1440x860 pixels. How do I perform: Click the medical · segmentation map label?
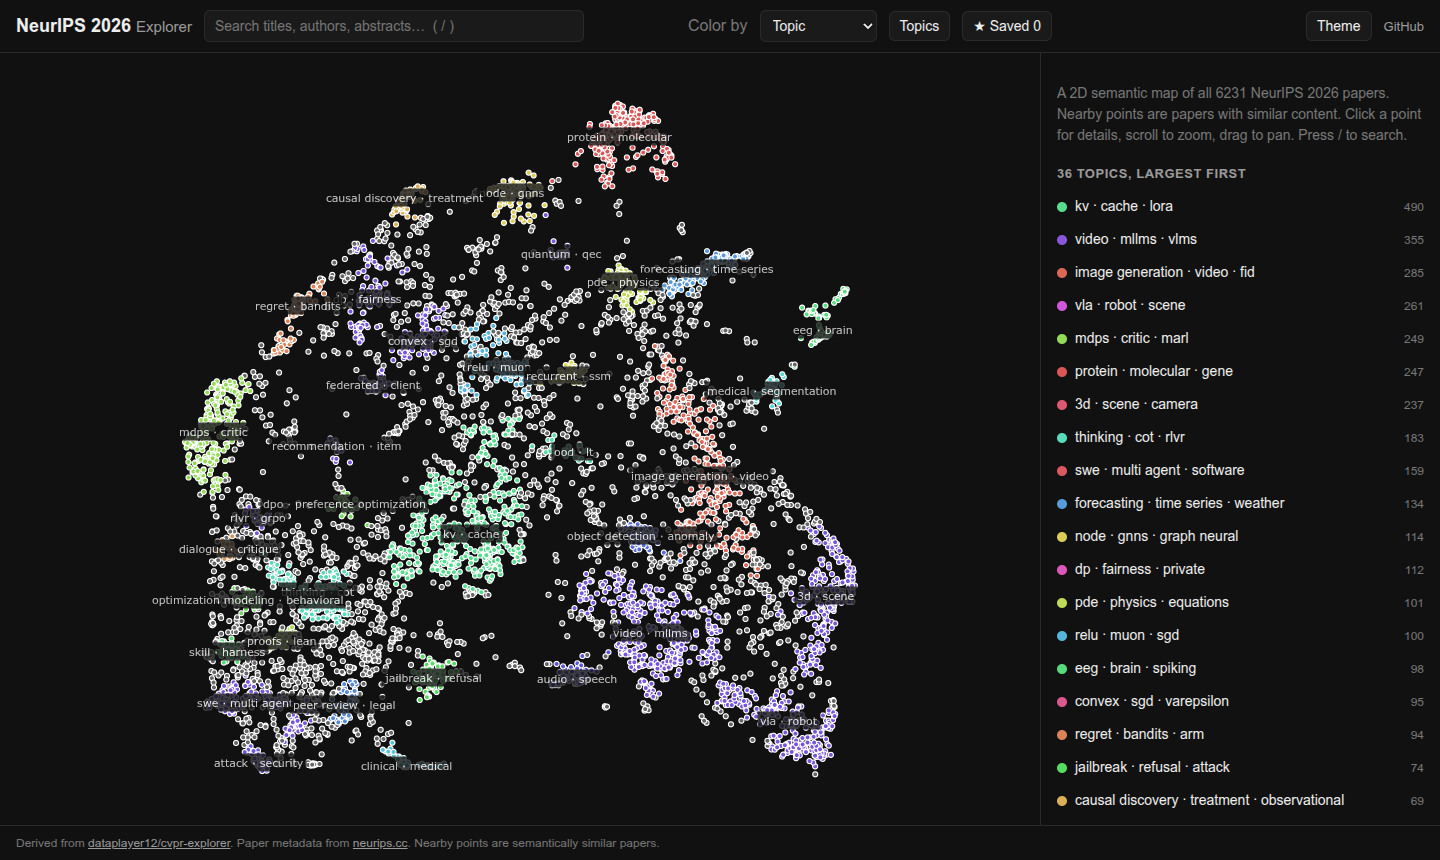pos(771,391)
